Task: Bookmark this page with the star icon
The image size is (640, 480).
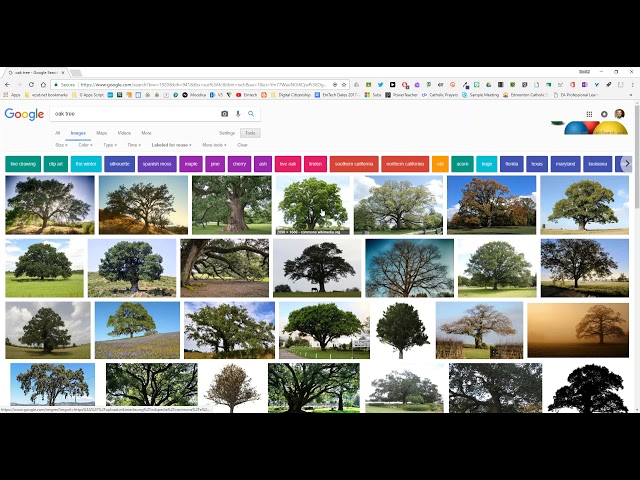Action: pyautogui.click(x=344, y=84)
